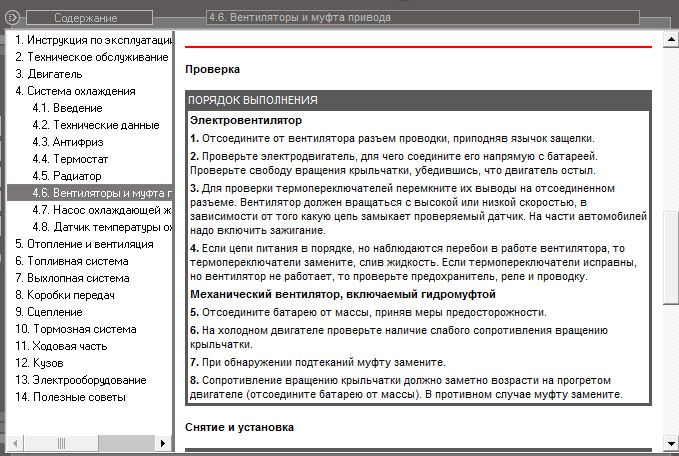Open chapter 12. Кузов
Viewport: 679px width, 456px height.
(x=39, y=363)
